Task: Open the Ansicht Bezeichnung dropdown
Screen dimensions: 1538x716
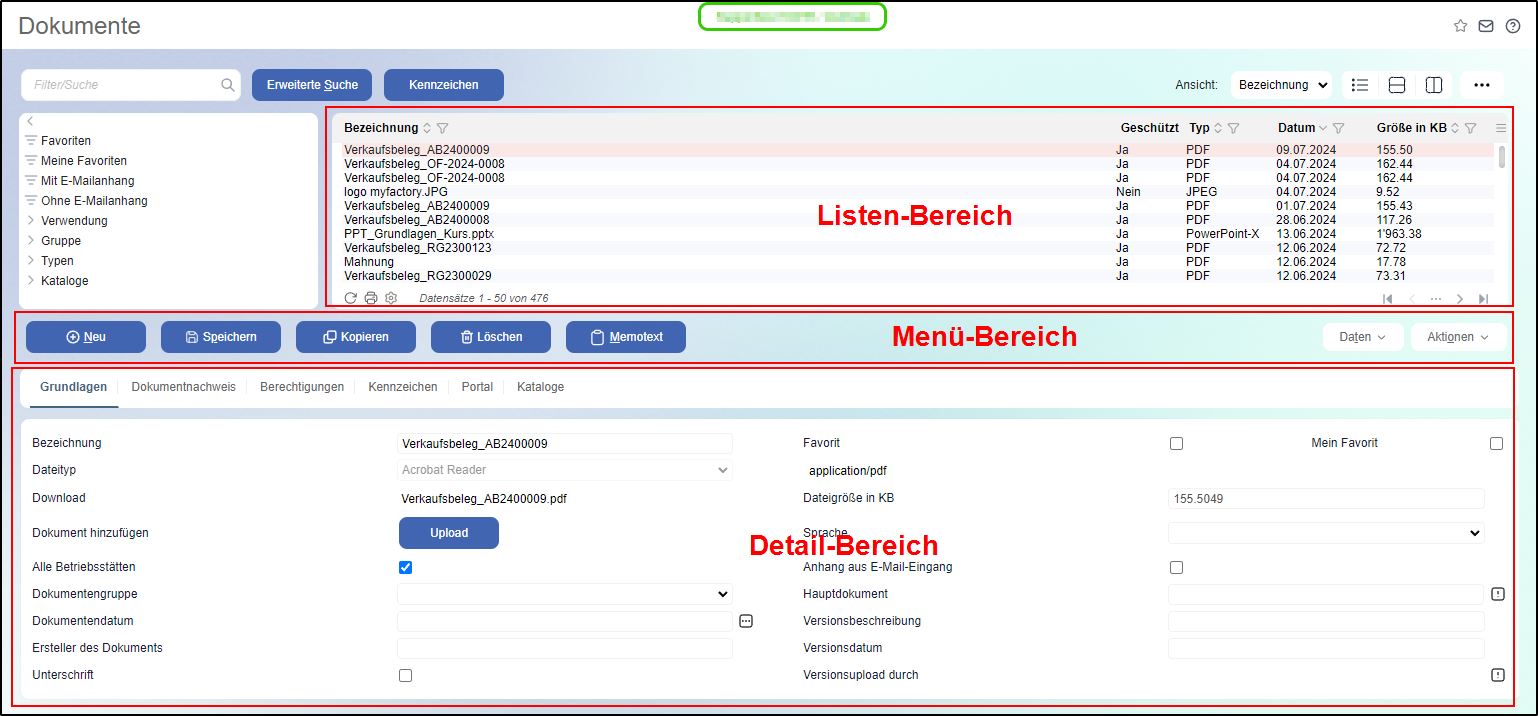Action: coord(1281,85)
